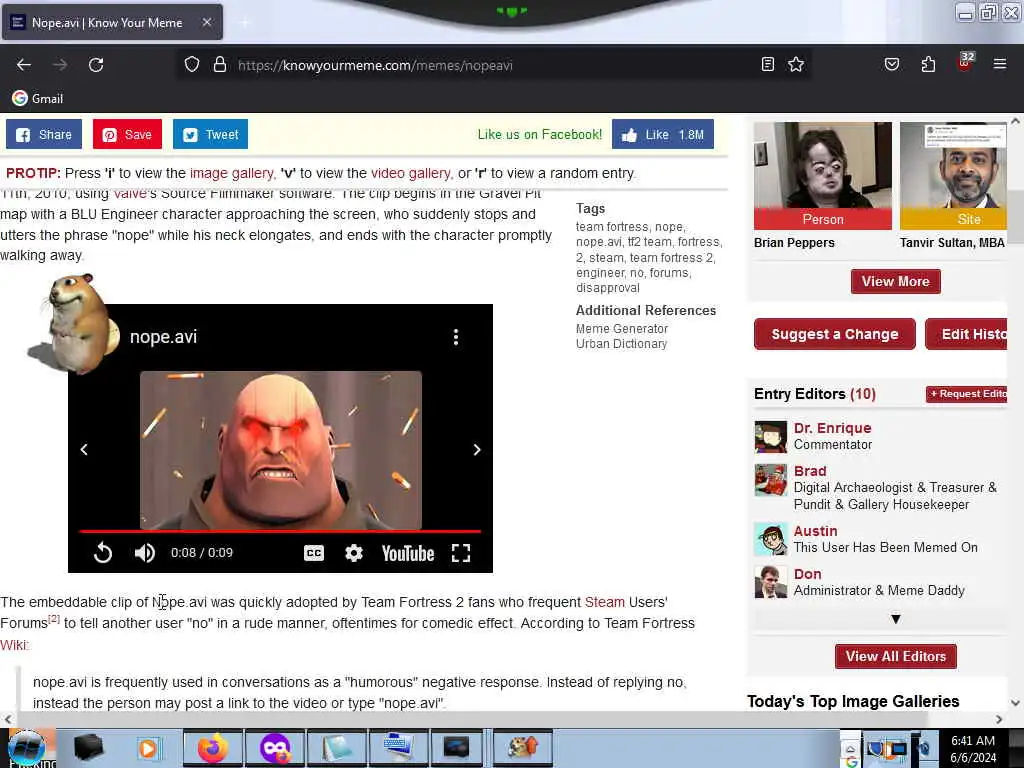Go to the next suggested video arrow
The image size is (1024, 768).
(477, 449)
